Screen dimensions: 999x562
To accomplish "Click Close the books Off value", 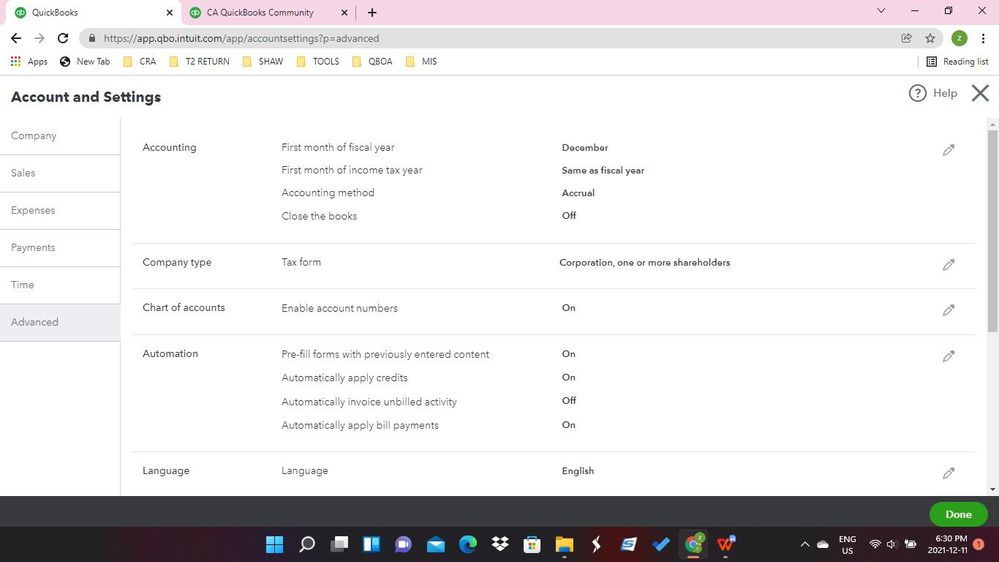I will [x=569, y=215].
